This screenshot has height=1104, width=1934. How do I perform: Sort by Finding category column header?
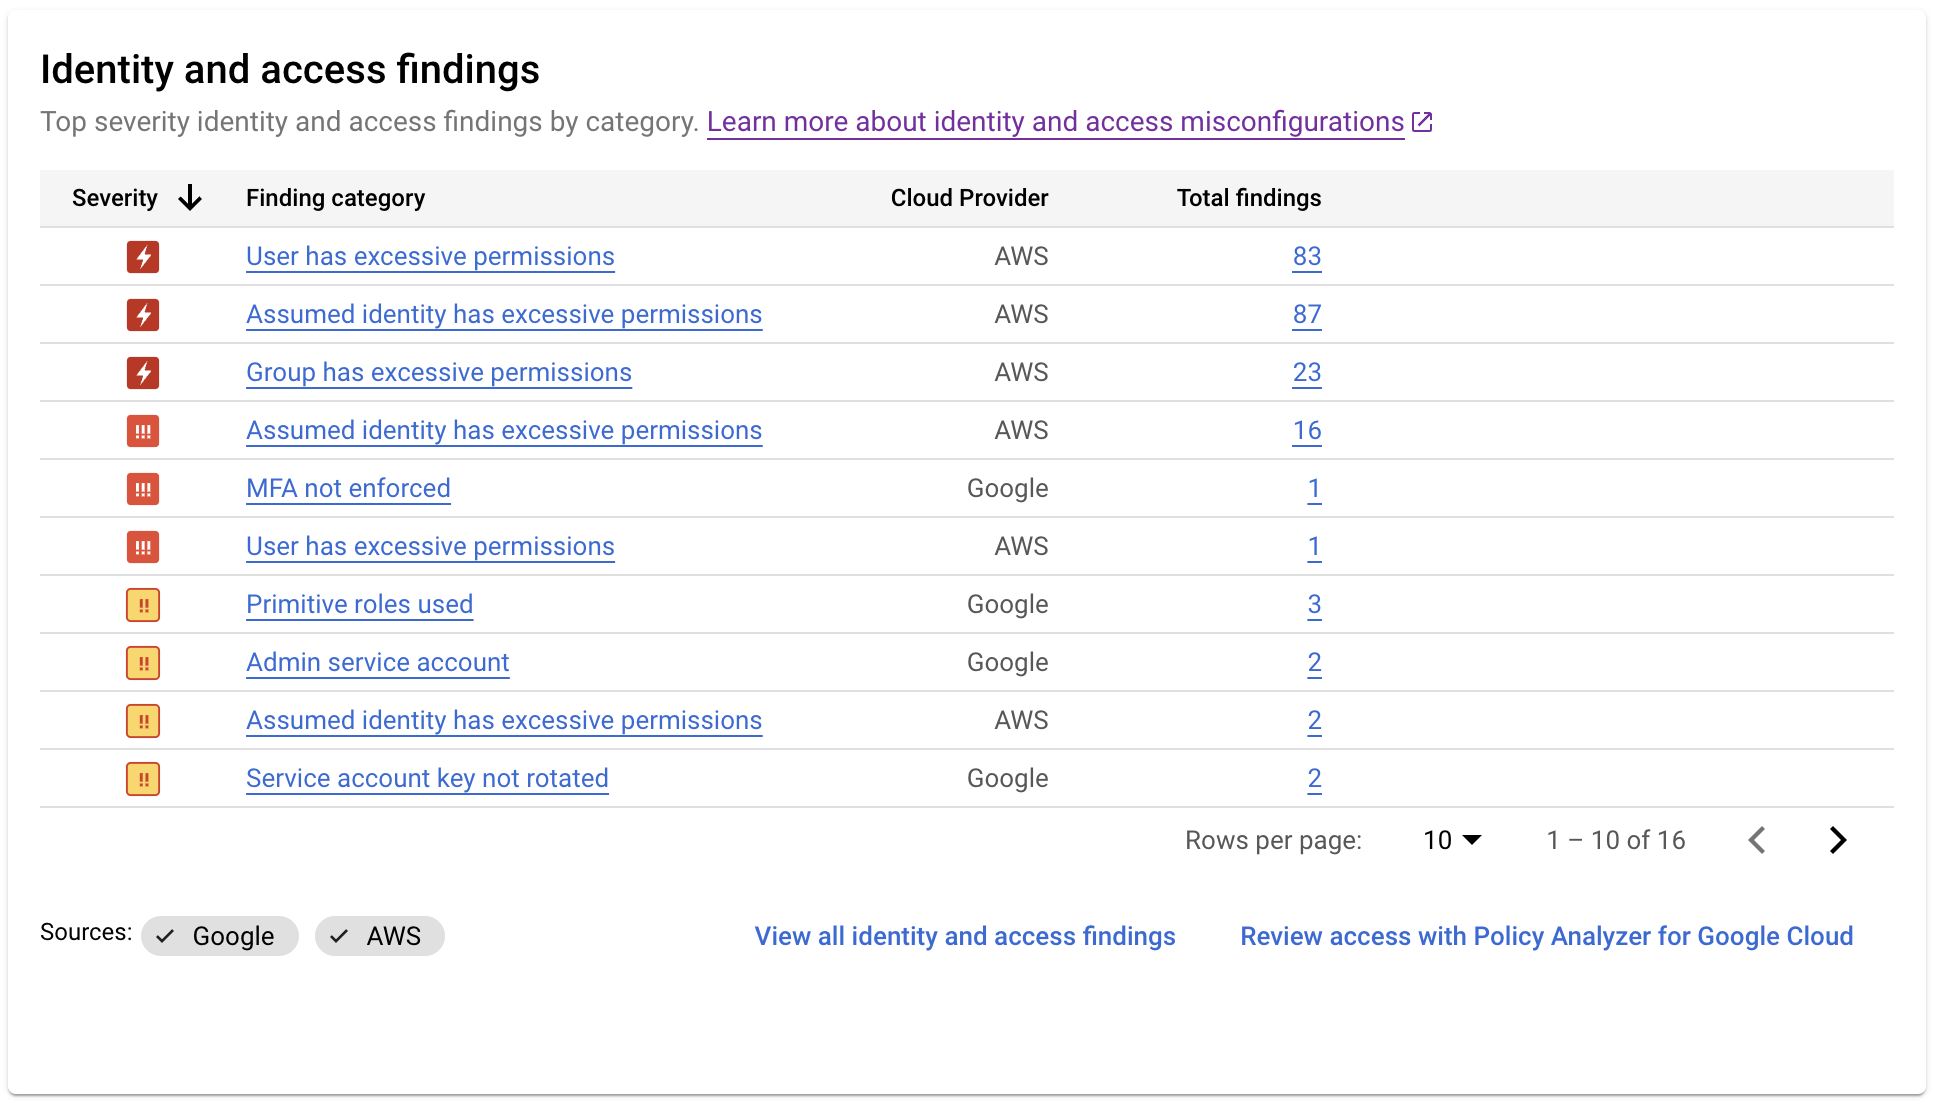point(335,198)
